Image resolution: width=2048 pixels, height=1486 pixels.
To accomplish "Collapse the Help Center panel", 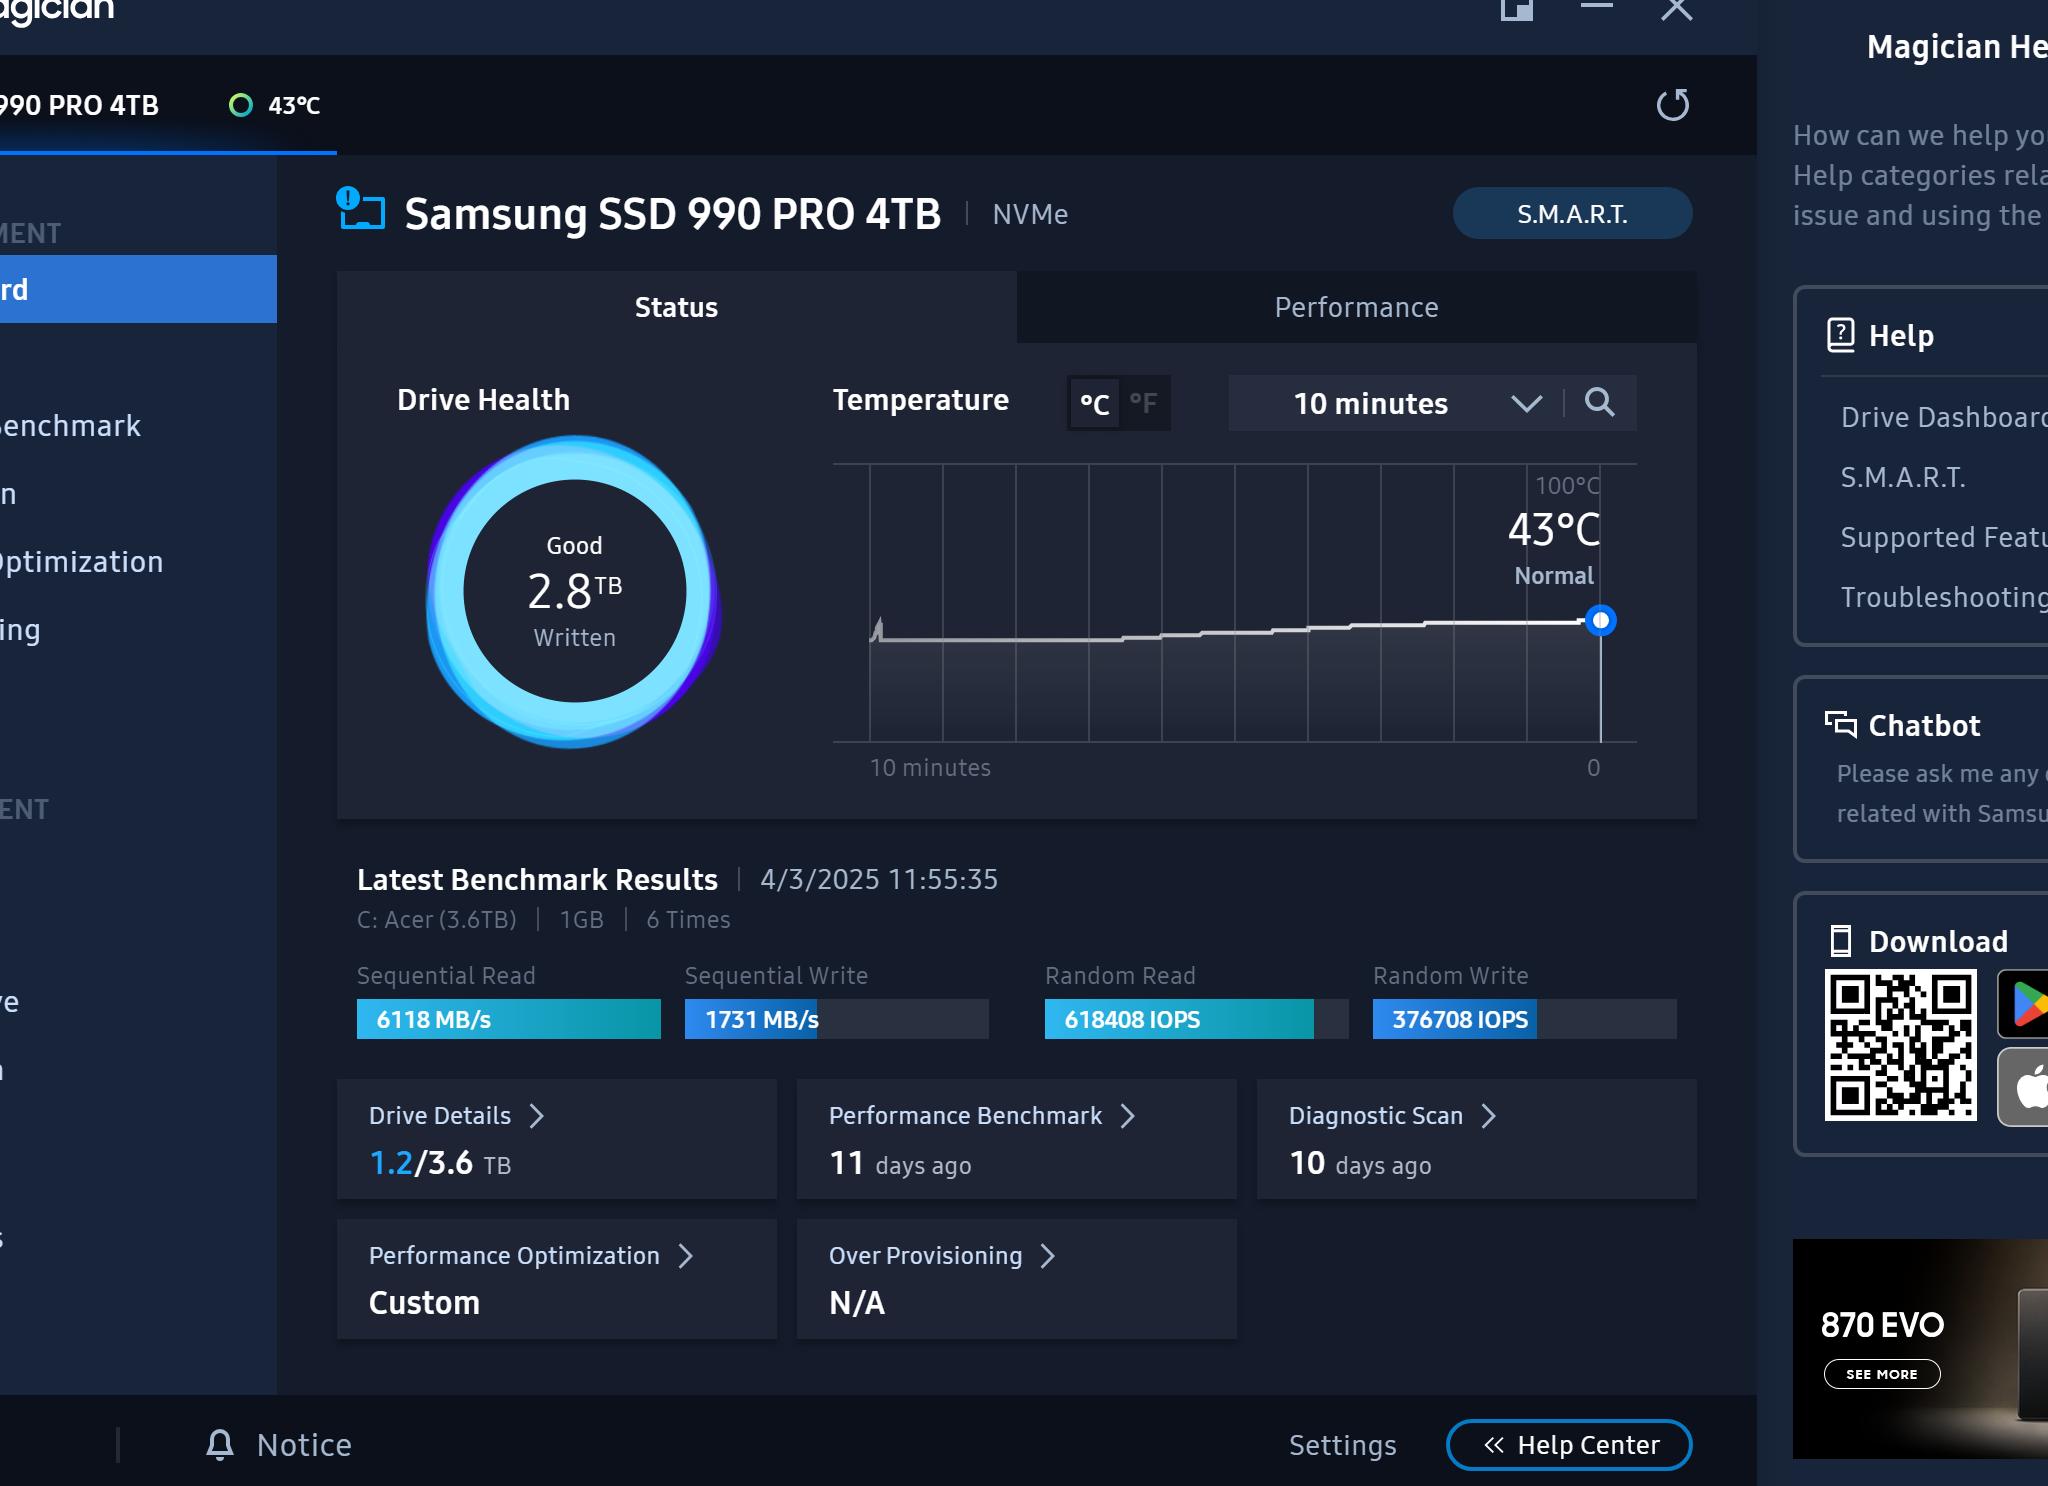I will (x=1569, y=1445).
